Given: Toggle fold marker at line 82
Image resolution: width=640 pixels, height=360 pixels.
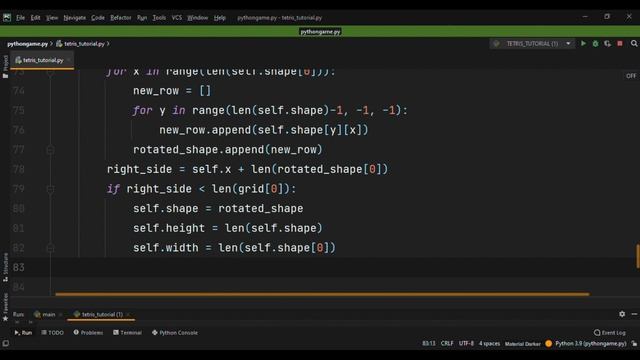Looking at the screenshot, I should click(50, 248).
